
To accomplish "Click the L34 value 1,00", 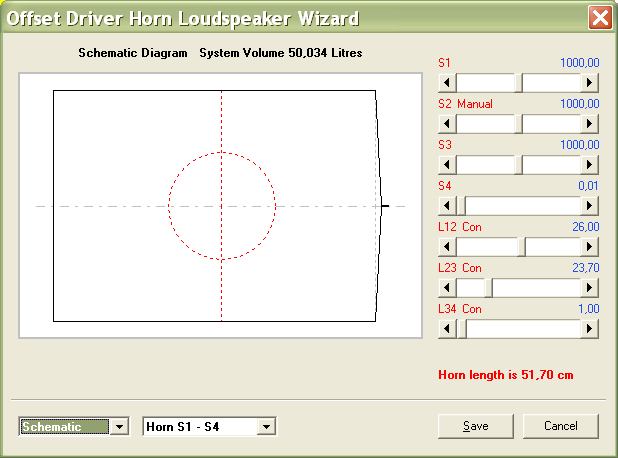I will [589, 309].
